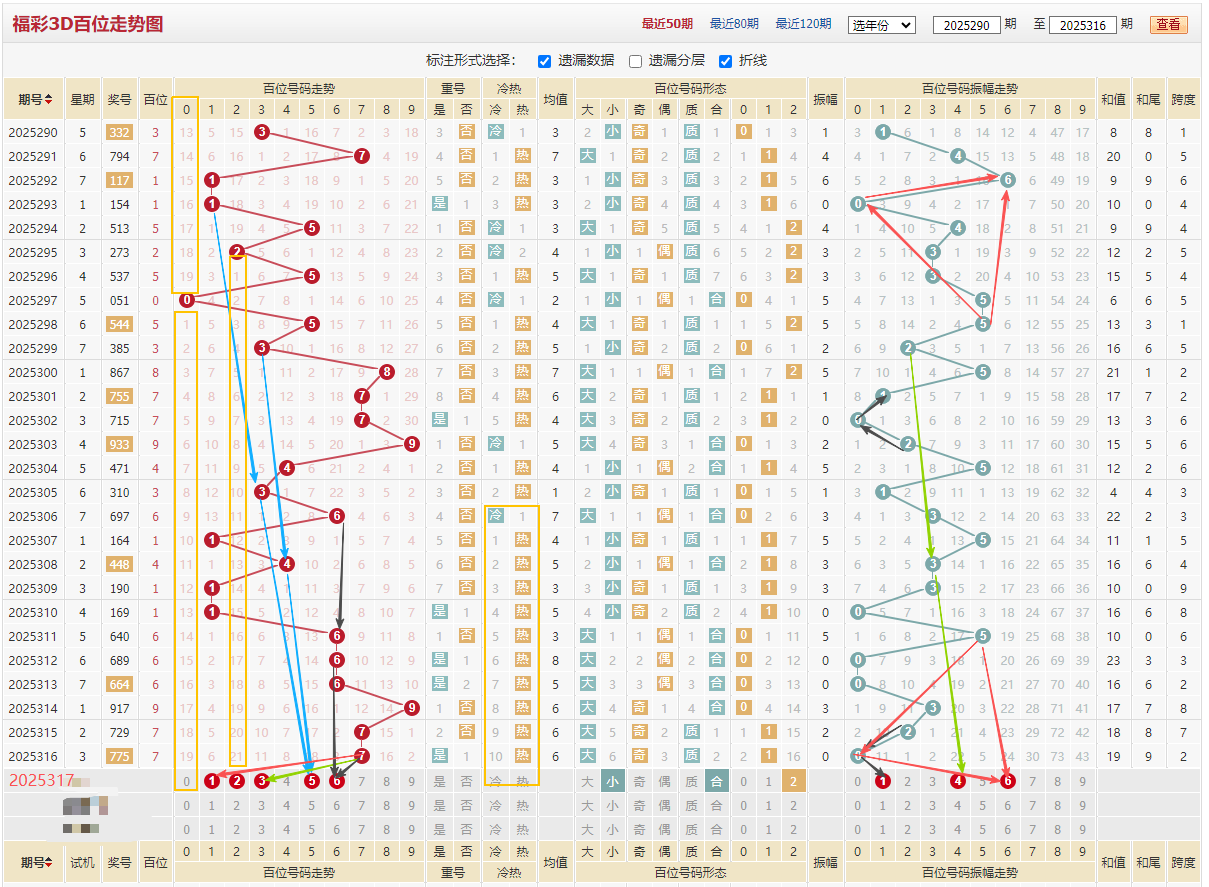Click the upcoming period label 2025317

[42, 780]
